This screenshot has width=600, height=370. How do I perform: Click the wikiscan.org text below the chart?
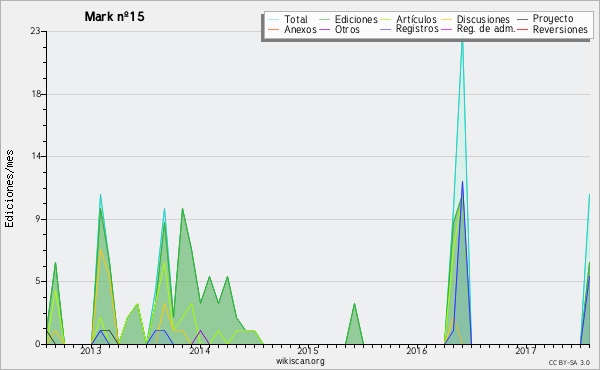300,361
